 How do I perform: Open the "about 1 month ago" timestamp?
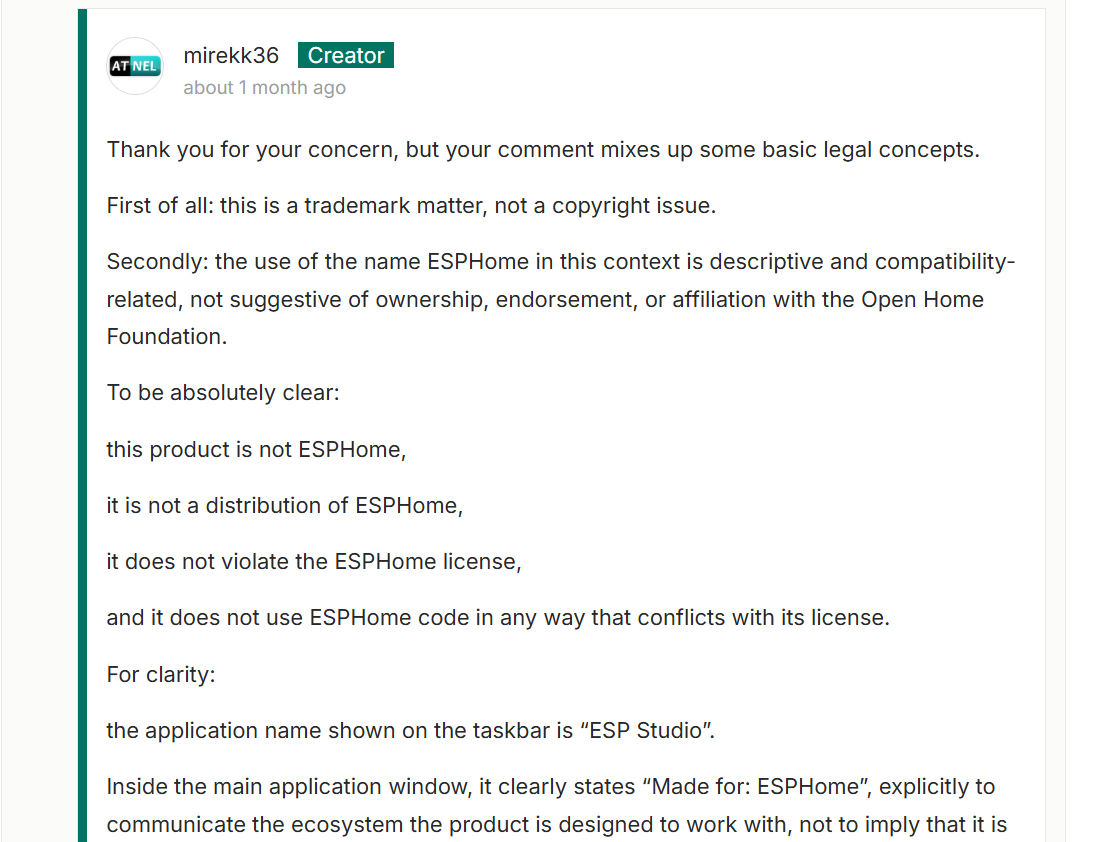[x=264, y=88]
